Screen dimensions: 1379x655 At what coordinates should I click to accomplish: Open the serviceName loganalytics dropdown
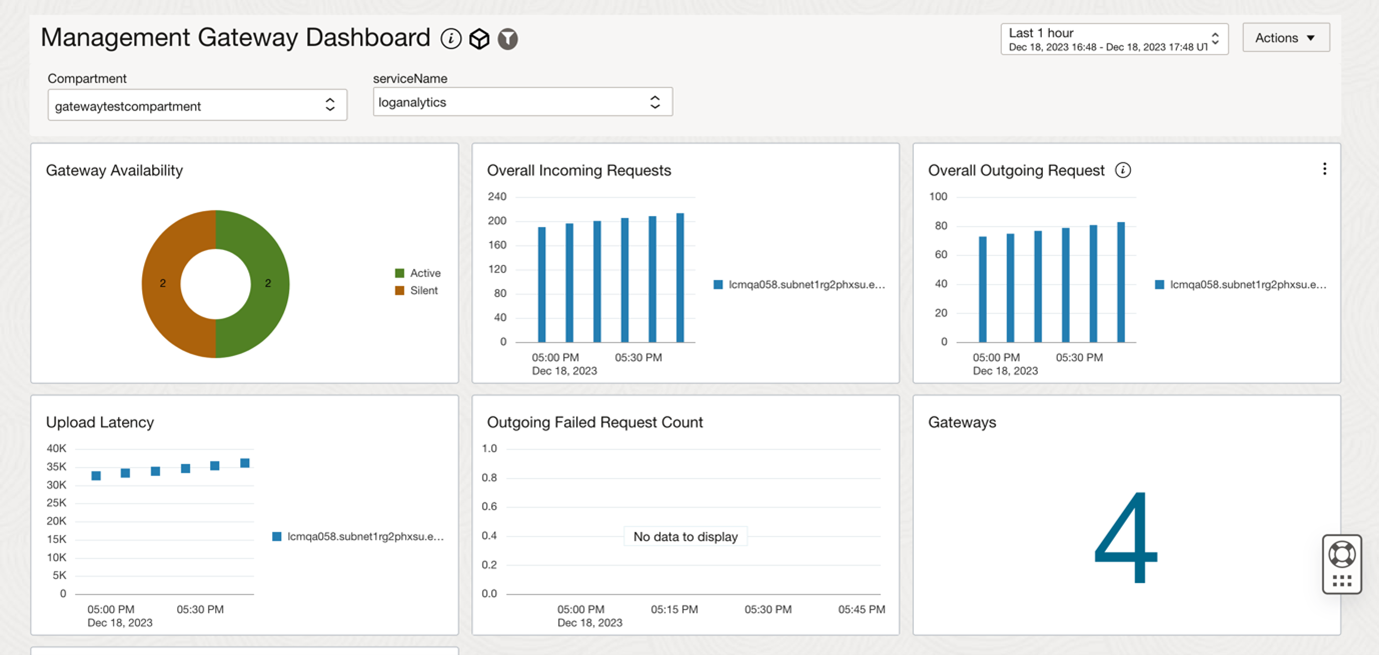pyautogui.click(x=523, y=102)
